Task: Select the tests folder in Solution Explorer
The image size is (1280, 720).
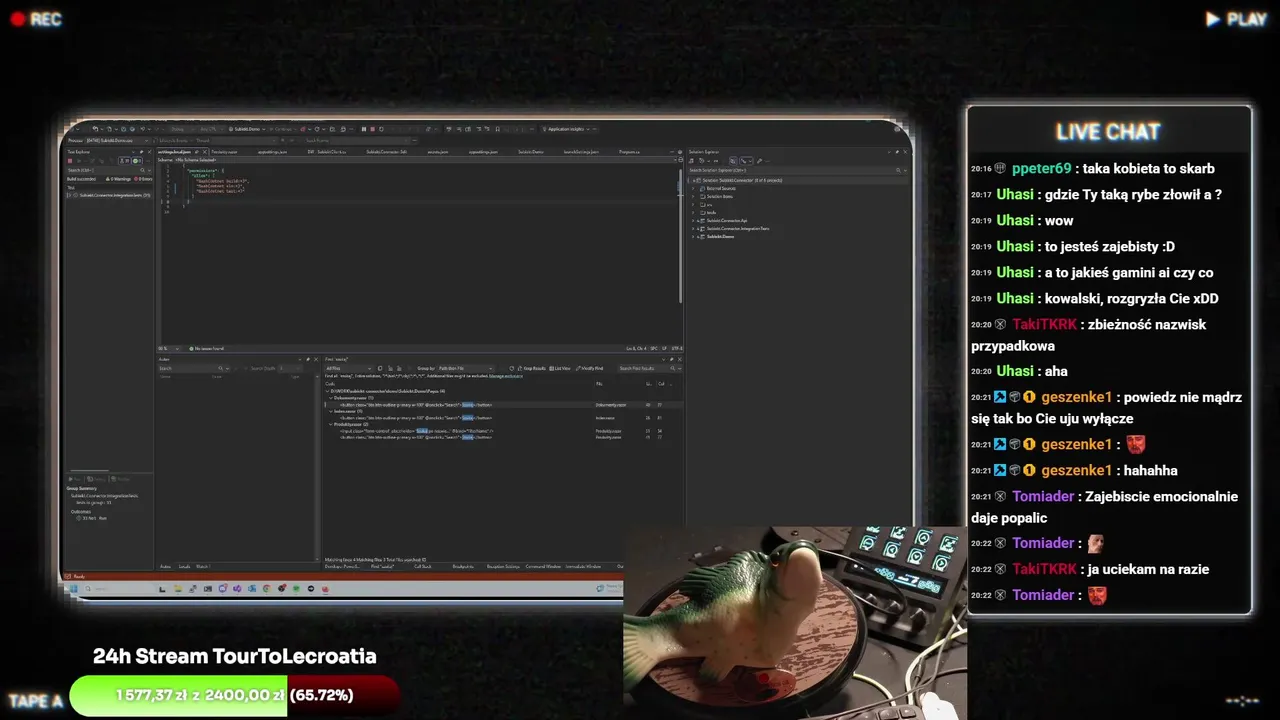Action: [x=710, y=212]
